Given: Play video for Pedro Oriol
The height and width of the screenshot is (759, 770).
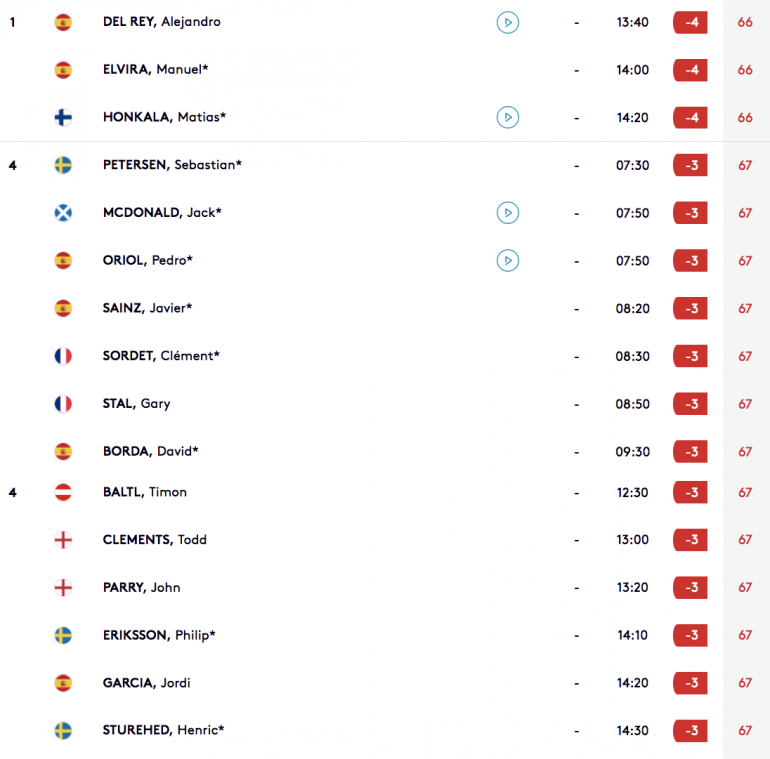Looking at the screenshot, I should (x=508, y=261).
